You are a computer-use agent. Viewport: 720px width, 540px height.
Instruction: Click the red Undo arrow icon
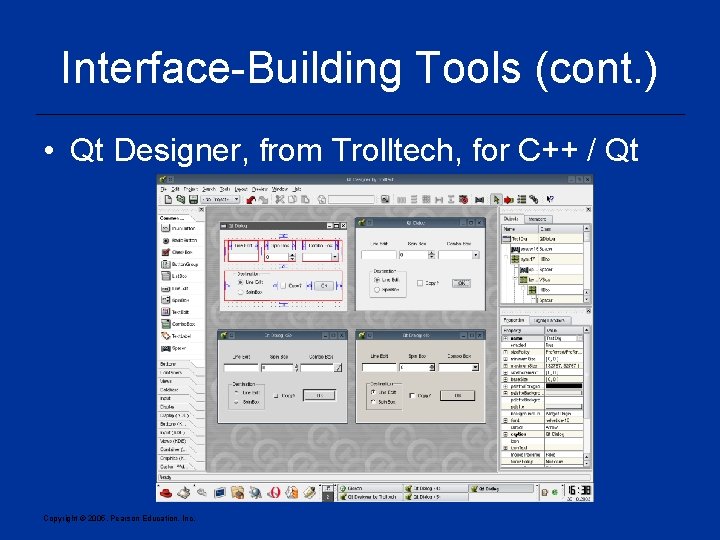(x=251, y=199)
